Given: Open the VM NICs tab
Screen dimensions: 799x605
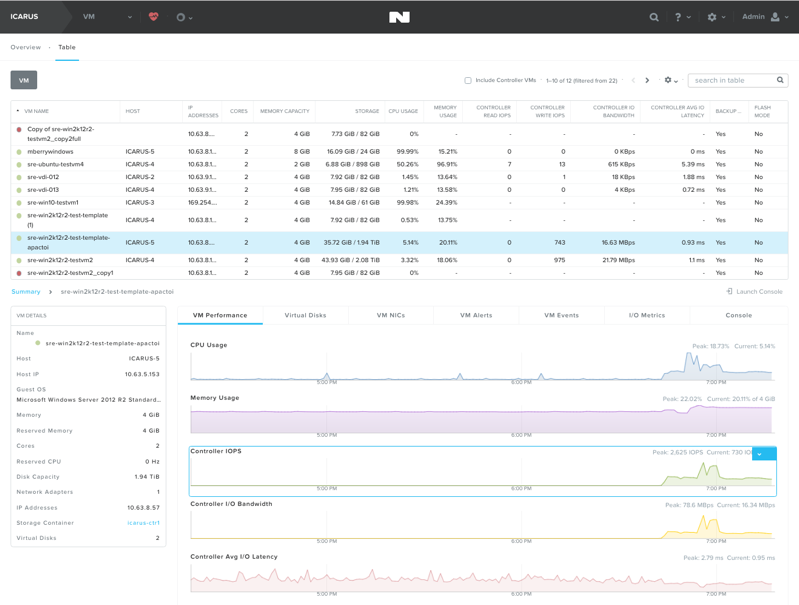Looking at the screenshot, I should point(391,315).
